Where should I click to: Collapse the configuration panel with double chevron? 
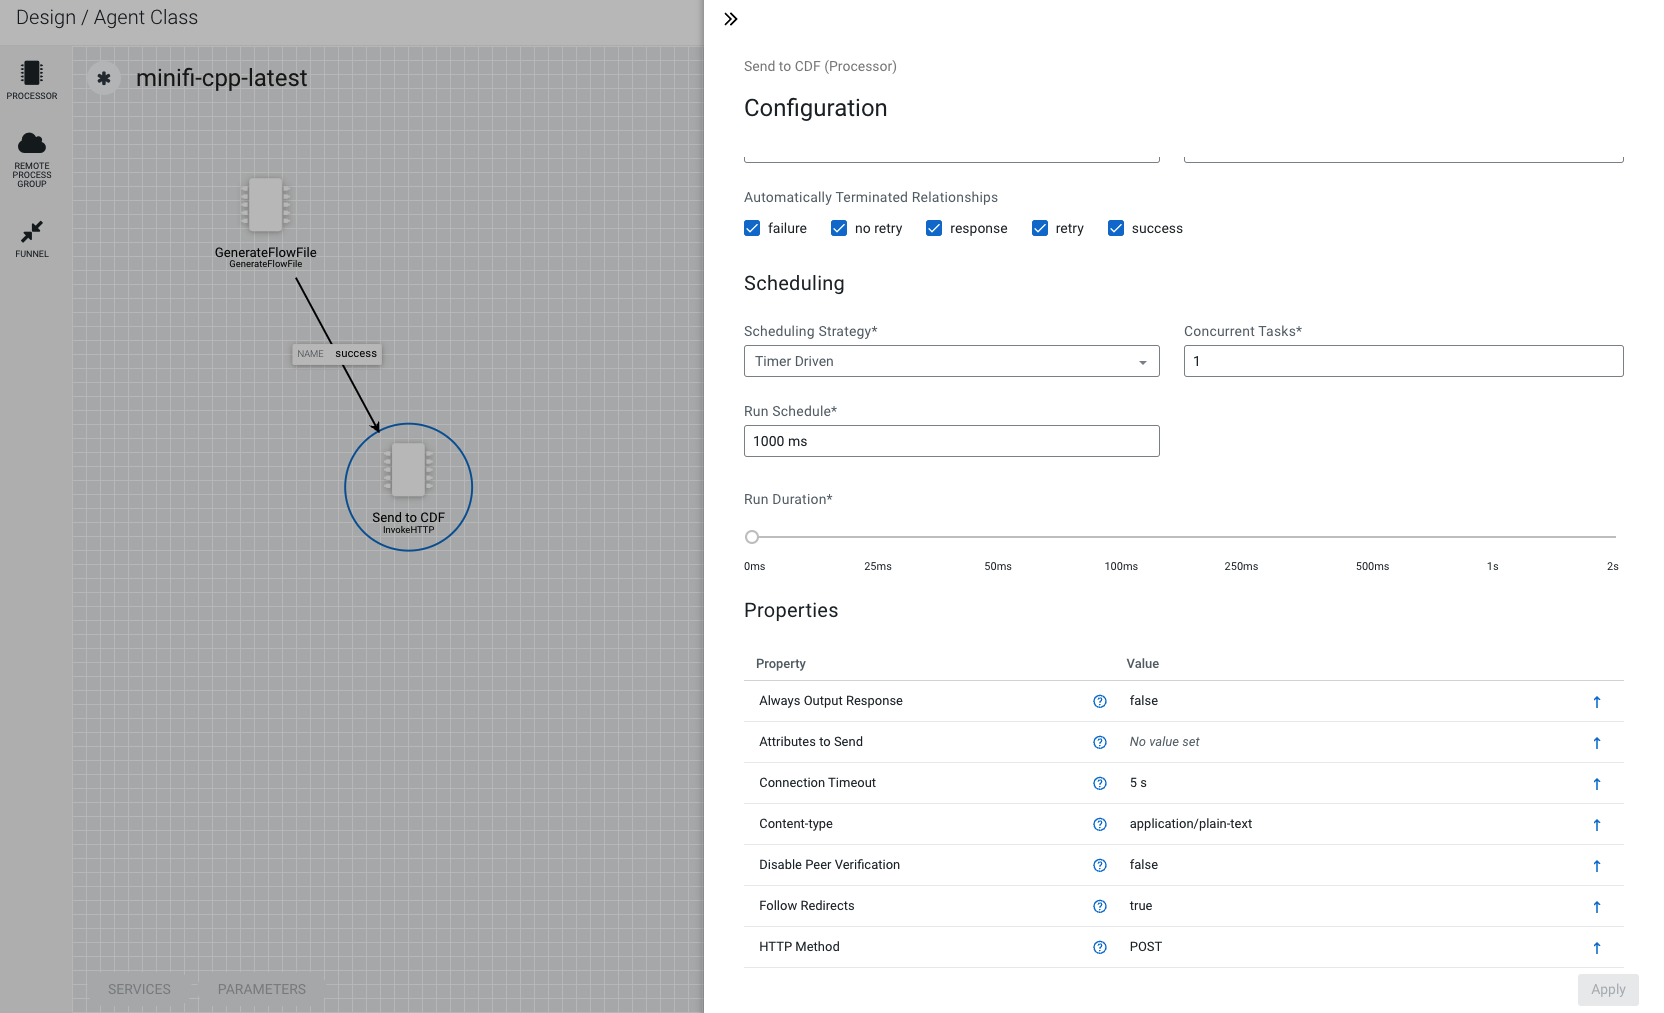(731, 19)
